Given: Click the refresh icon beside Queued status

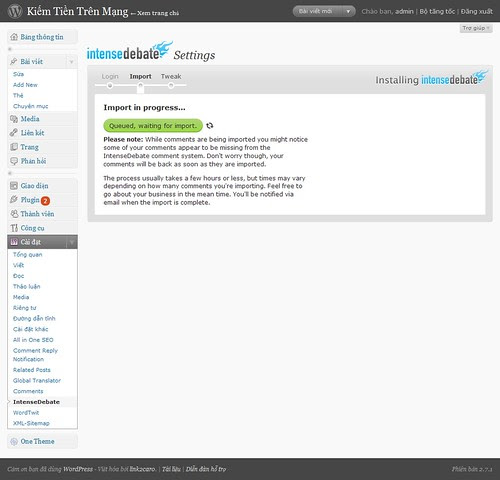Looking at the screenshot, I should click(x=210, y=126).
